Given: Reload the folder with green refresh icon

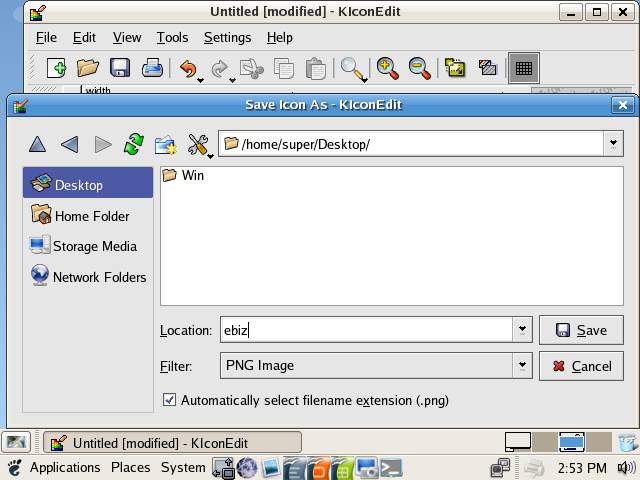Looking at the screenshot, I should pos(133,144).
